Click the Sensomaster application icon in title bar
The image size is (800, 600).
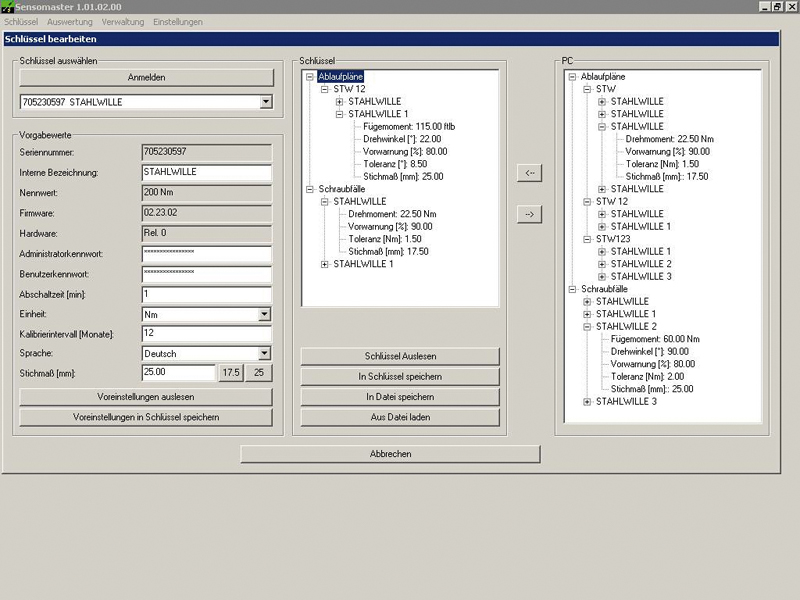[x=8, y=7]
